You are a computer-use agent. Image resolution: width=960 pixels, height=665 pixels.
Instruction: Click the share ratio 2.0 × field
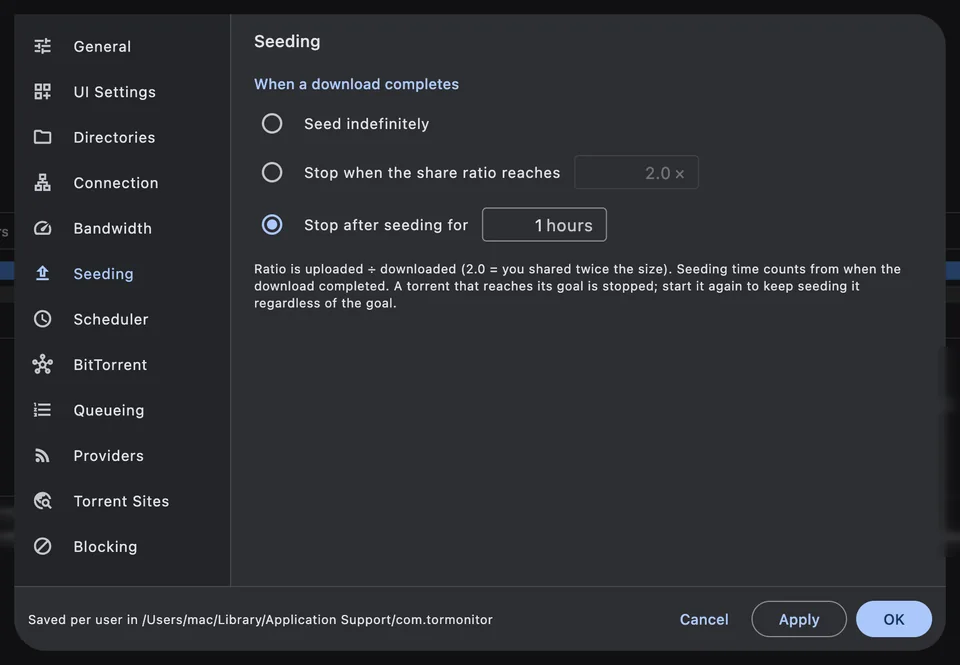point(636,173)
